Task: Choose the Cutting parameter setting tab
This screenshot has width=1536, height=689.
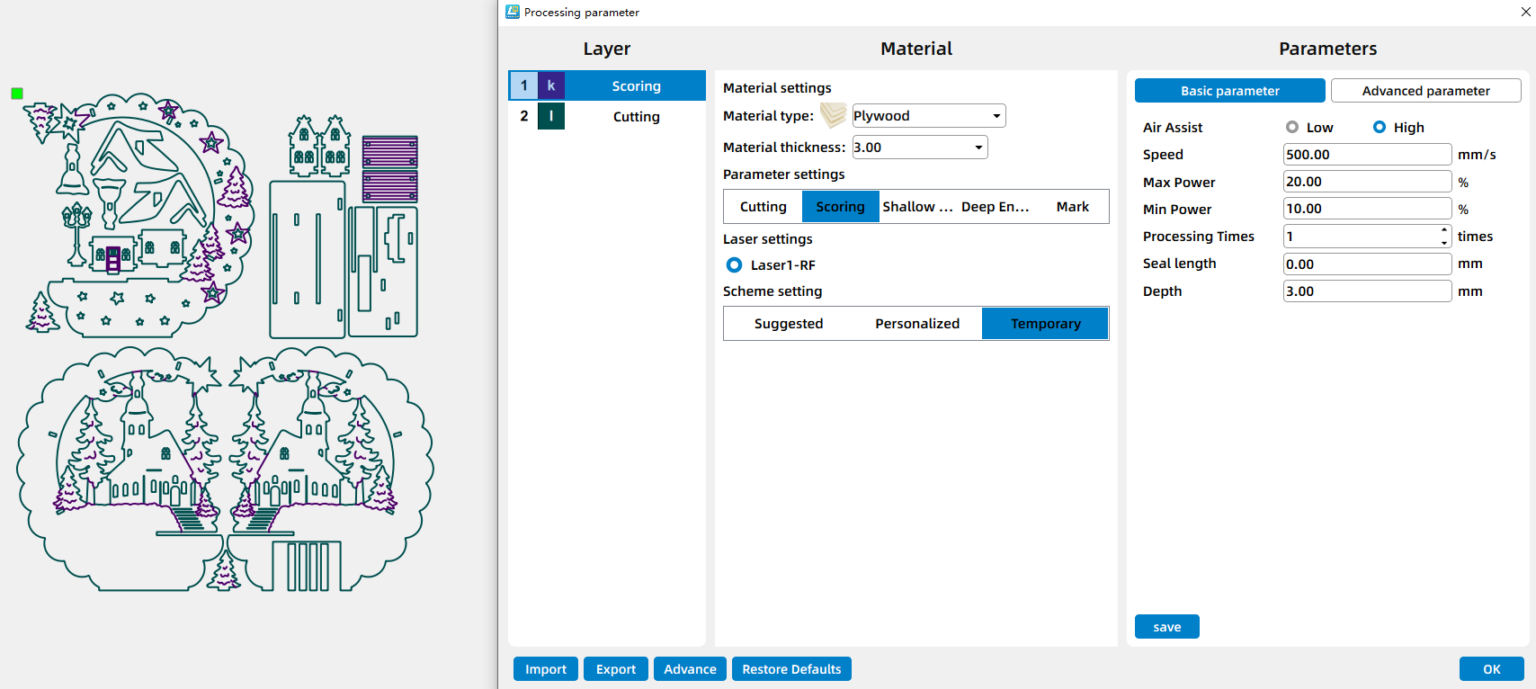Action: pos(763,207)
